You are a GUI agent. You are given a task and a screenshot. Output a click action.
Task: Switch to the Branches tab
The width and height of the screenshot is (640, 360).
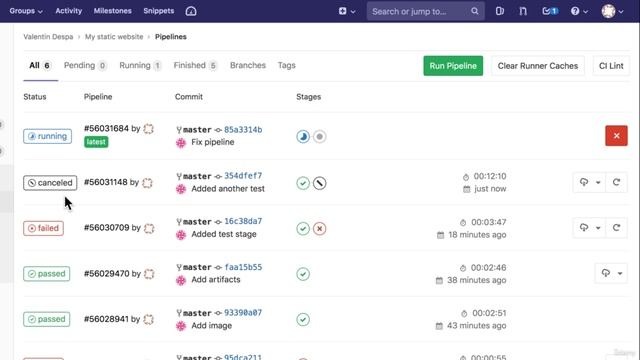(x=248, y=65)
